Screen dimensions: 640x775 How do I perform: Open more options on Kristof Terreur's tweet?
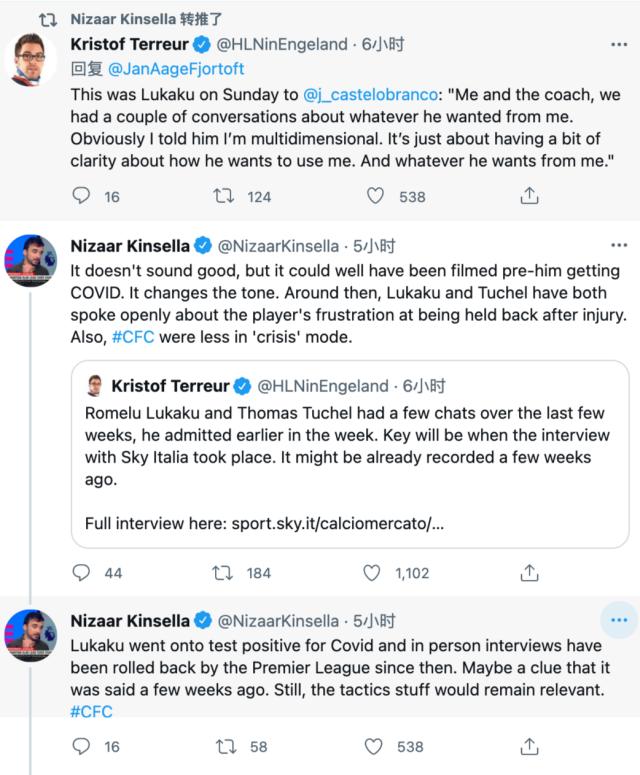[619, 46]
